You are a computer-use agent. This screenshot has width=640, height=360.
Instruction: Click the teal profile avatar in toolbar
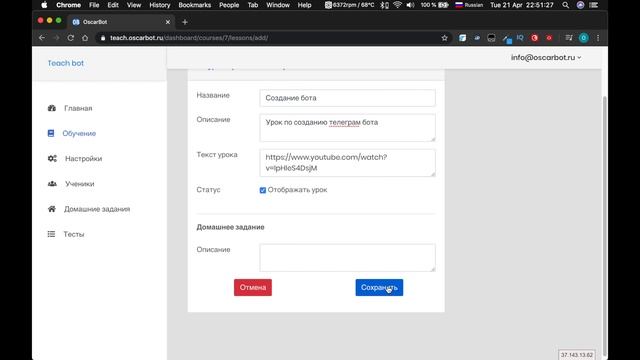[x=584, y=38]
